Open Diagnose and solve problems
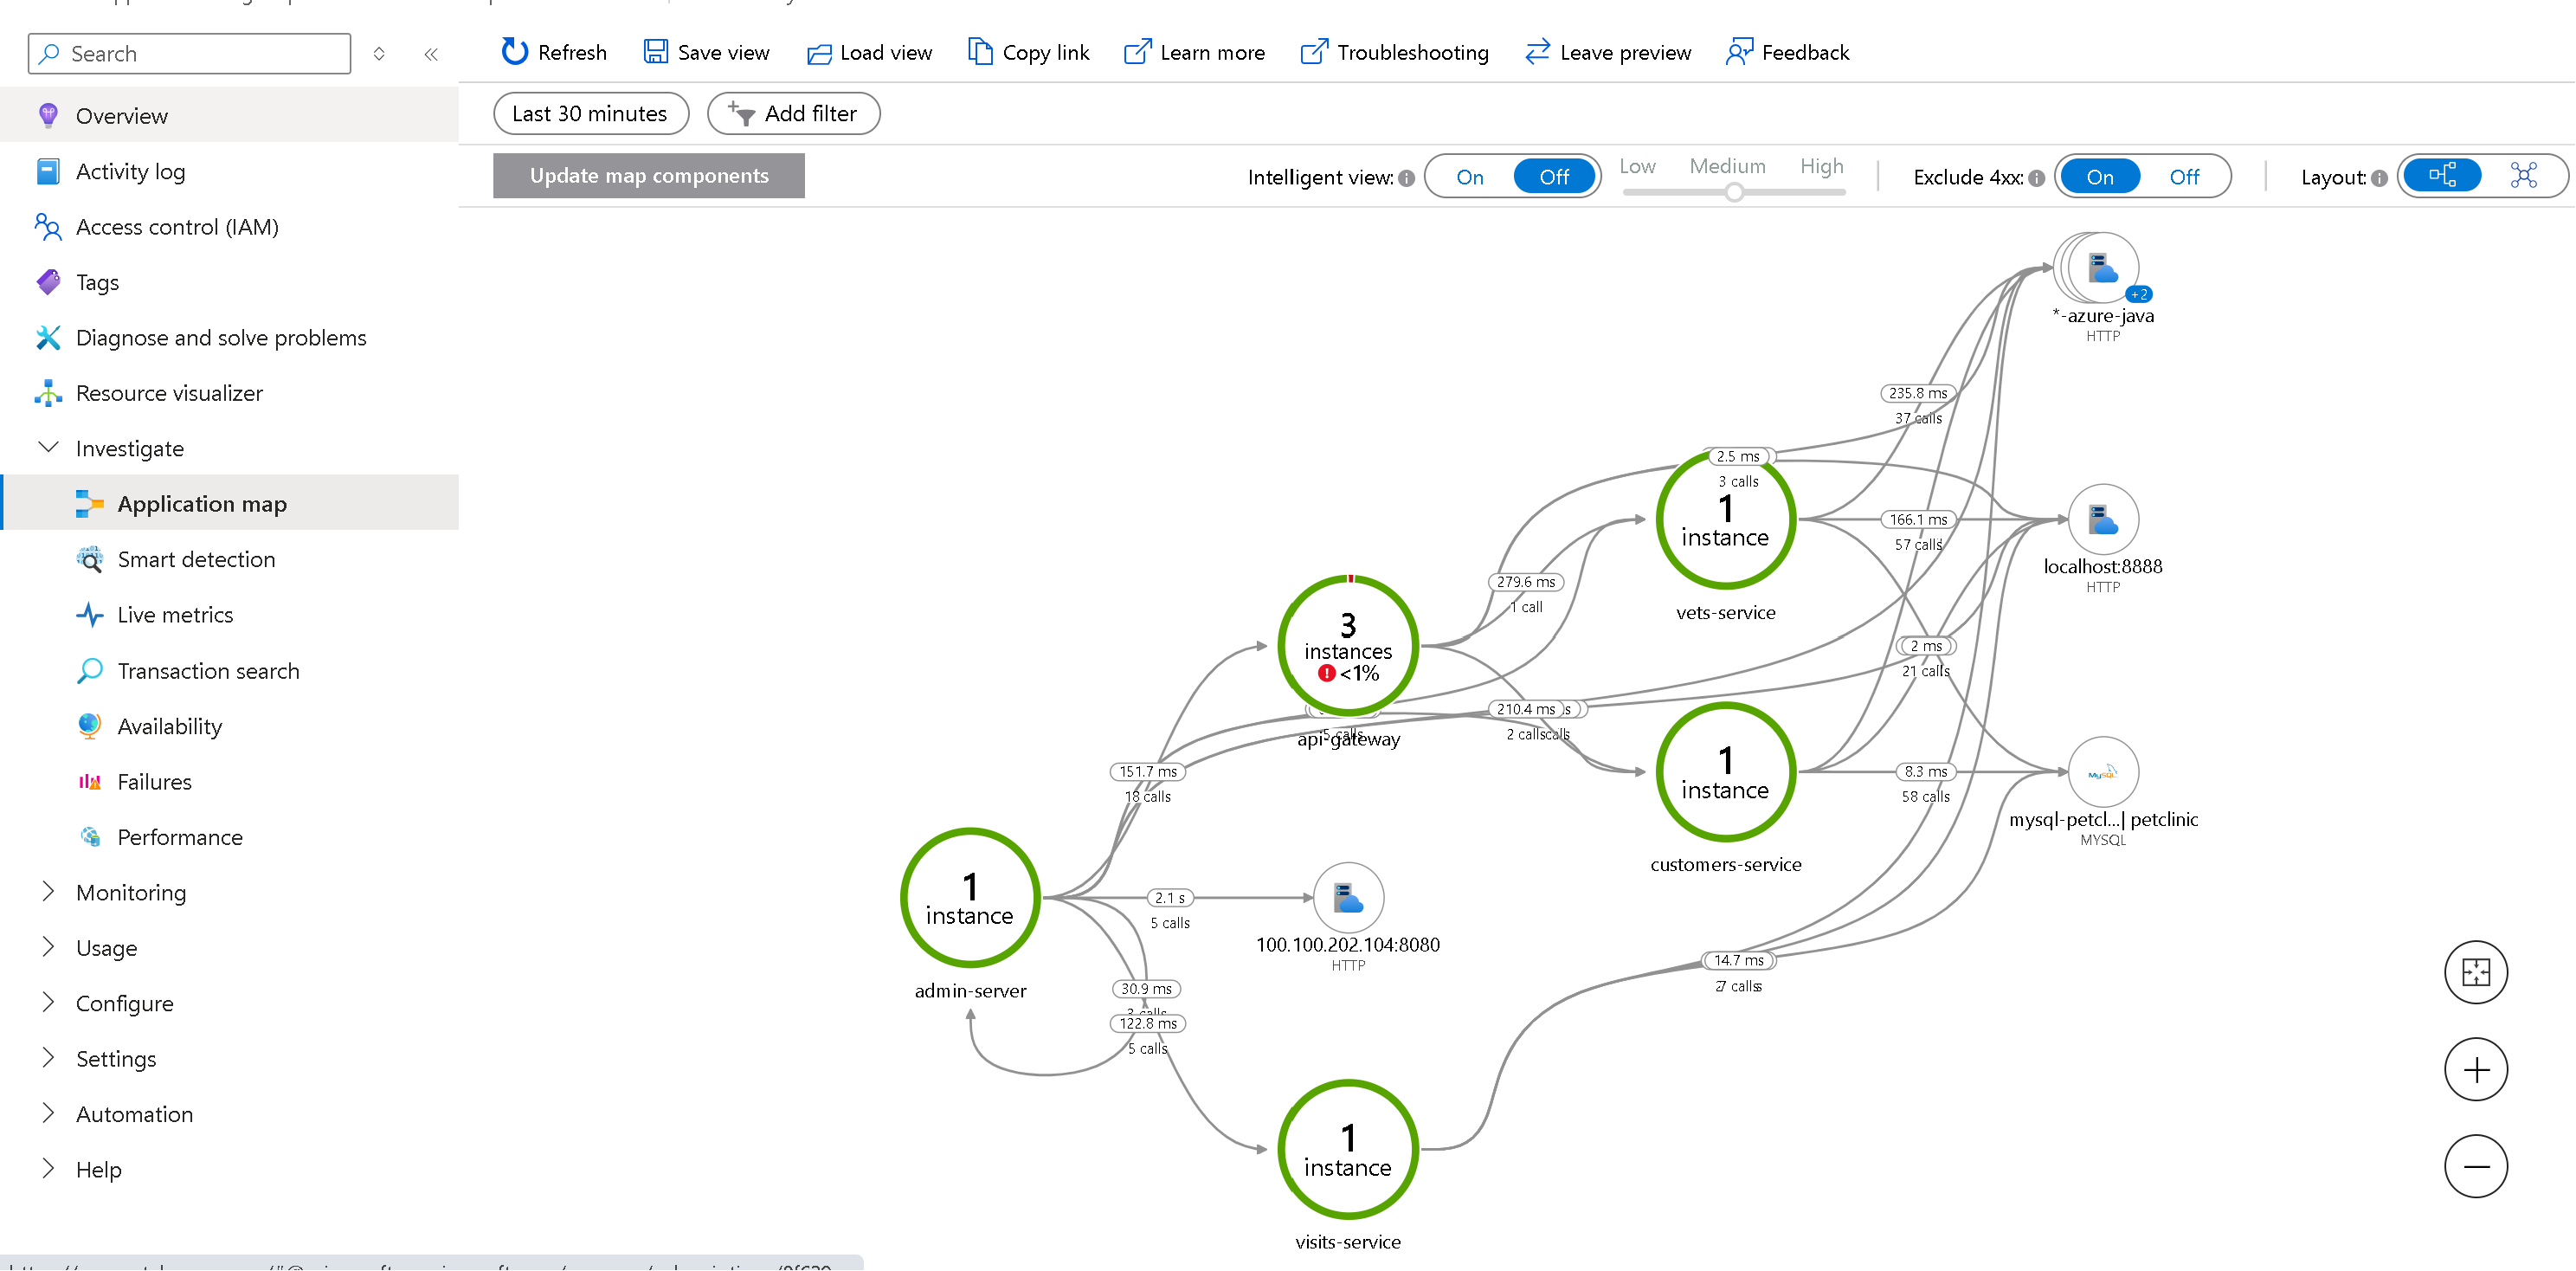 [x=229, y=337]
